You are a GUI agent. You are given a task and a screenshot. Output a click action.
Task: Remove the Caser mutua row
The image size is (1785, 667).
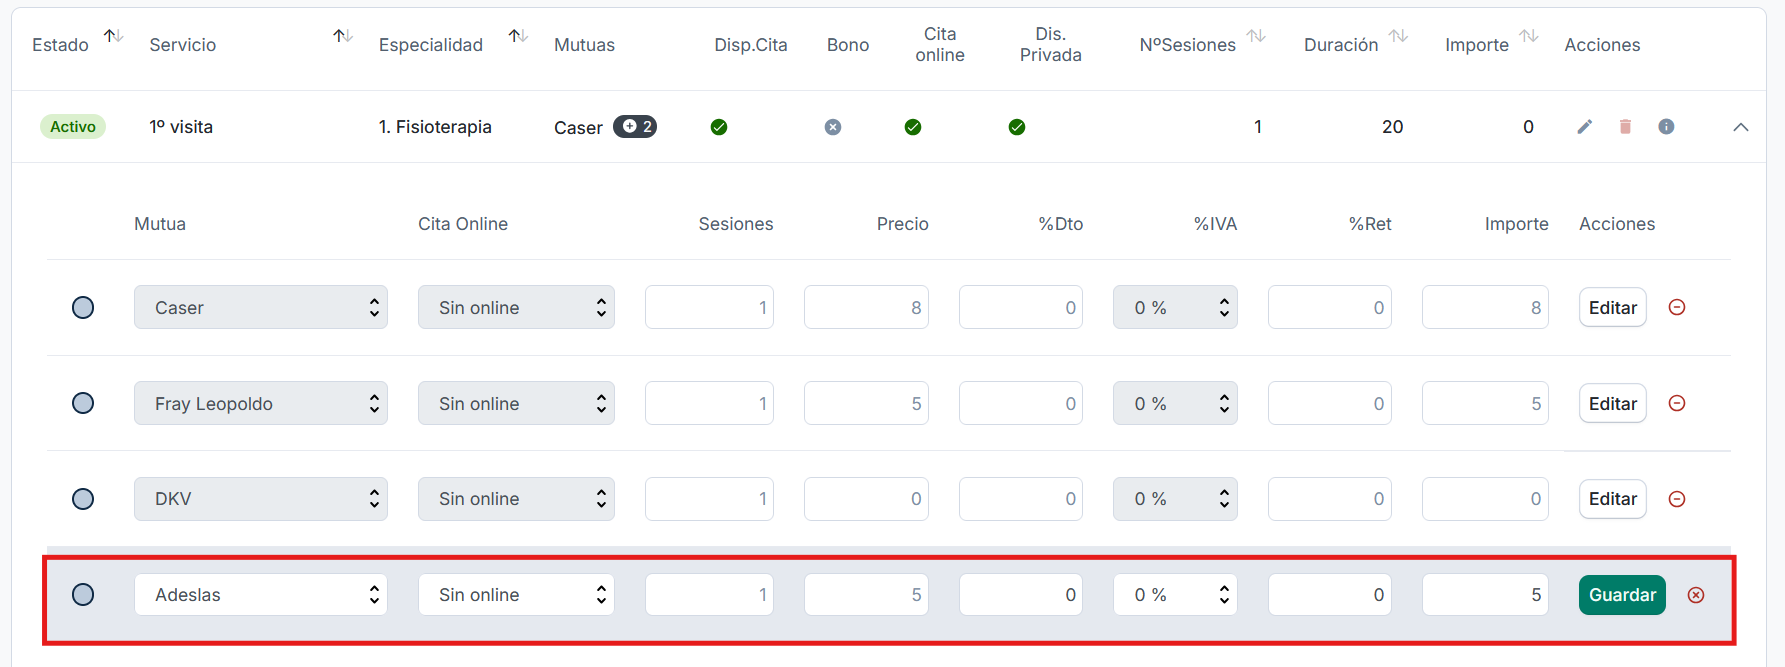point(1677,308)
